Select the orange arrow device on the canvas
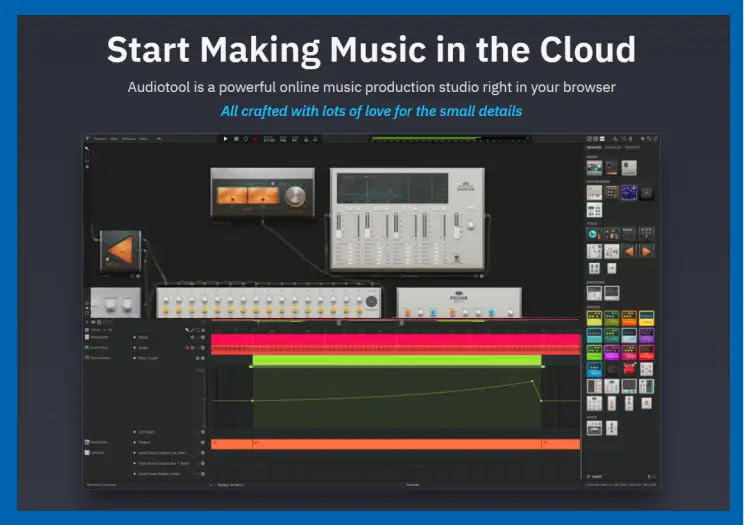This screenshot has height=525, width=744. [x=121, y=251]
